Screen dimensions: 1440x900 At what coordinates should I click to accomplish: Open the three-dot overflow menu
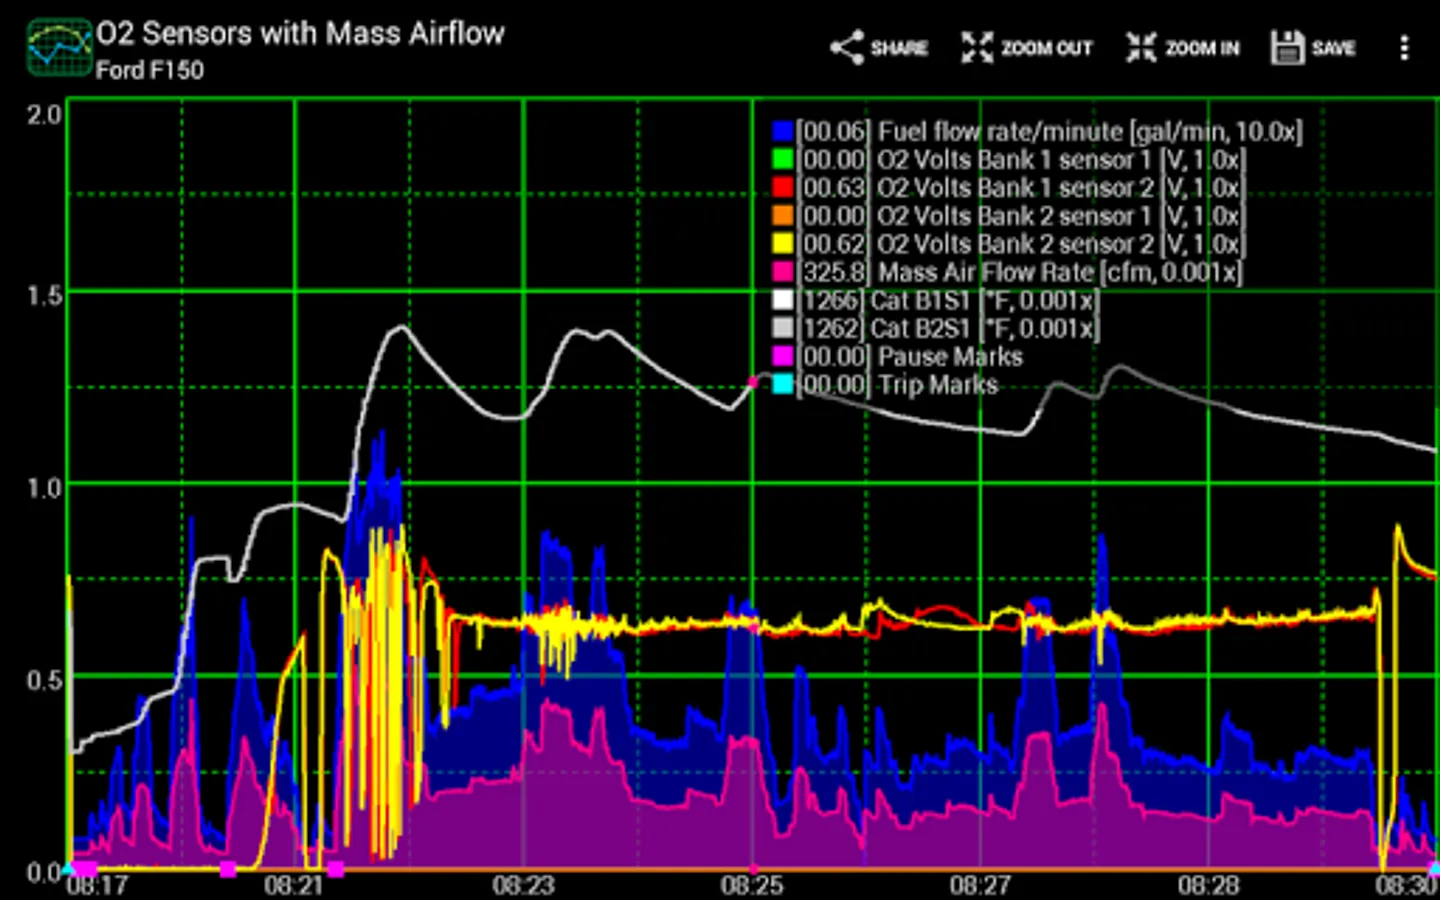click(1404, 48)
